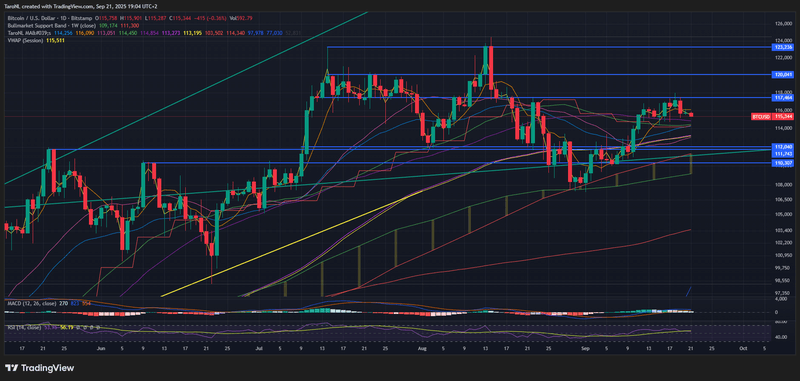Click the yellow MA value 113,195
This screenshot has width=800, height=381.
click(x=192, y=32)
